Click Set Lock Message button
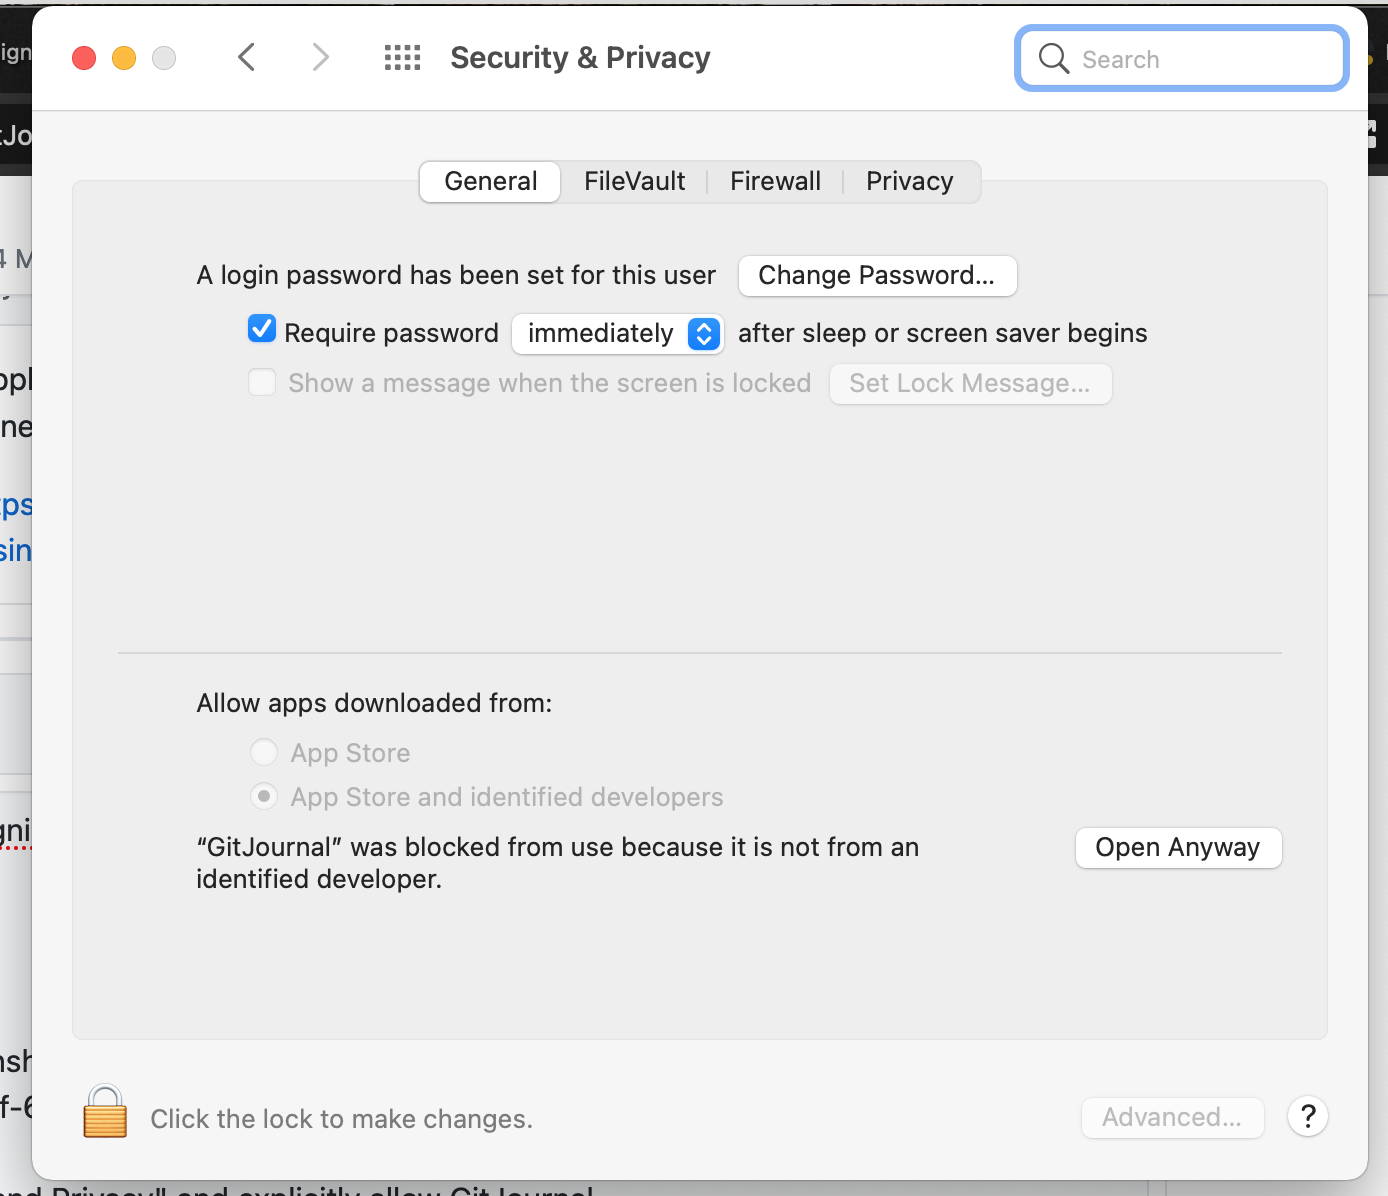The width and height of the screenshot is (1388, 1196). (x=969, y=383)
